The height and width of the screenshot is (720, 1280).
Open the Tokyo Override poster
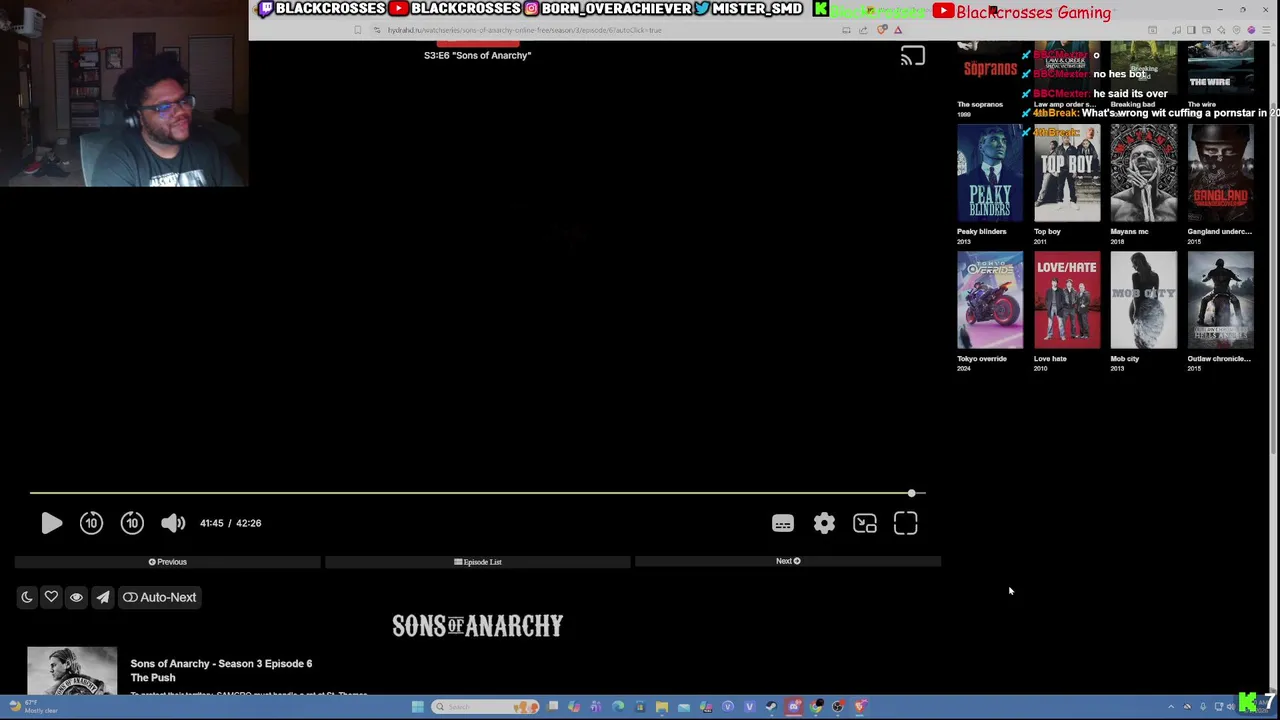990,300
